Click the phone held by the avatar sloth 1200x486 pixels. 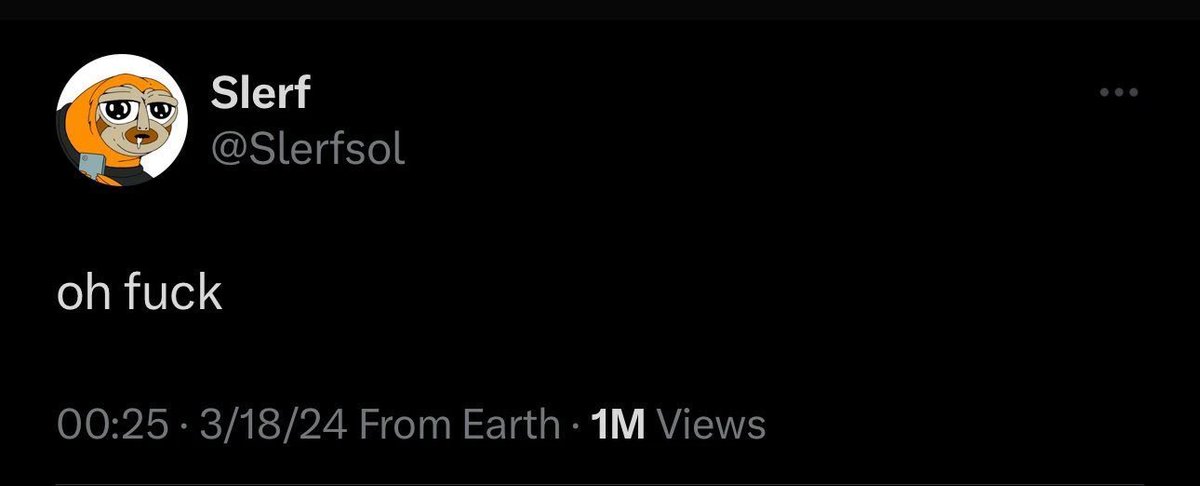point(88,167)
